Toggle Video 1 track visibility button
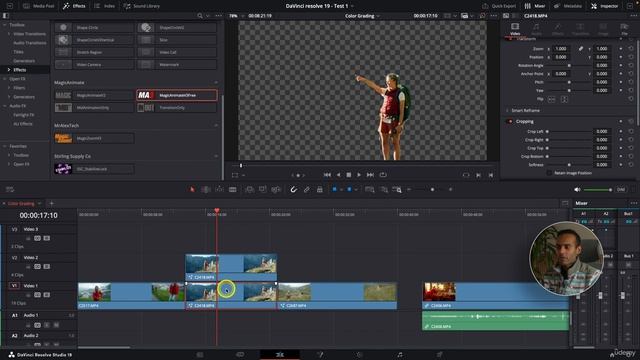640x360 pixels. 47,295
